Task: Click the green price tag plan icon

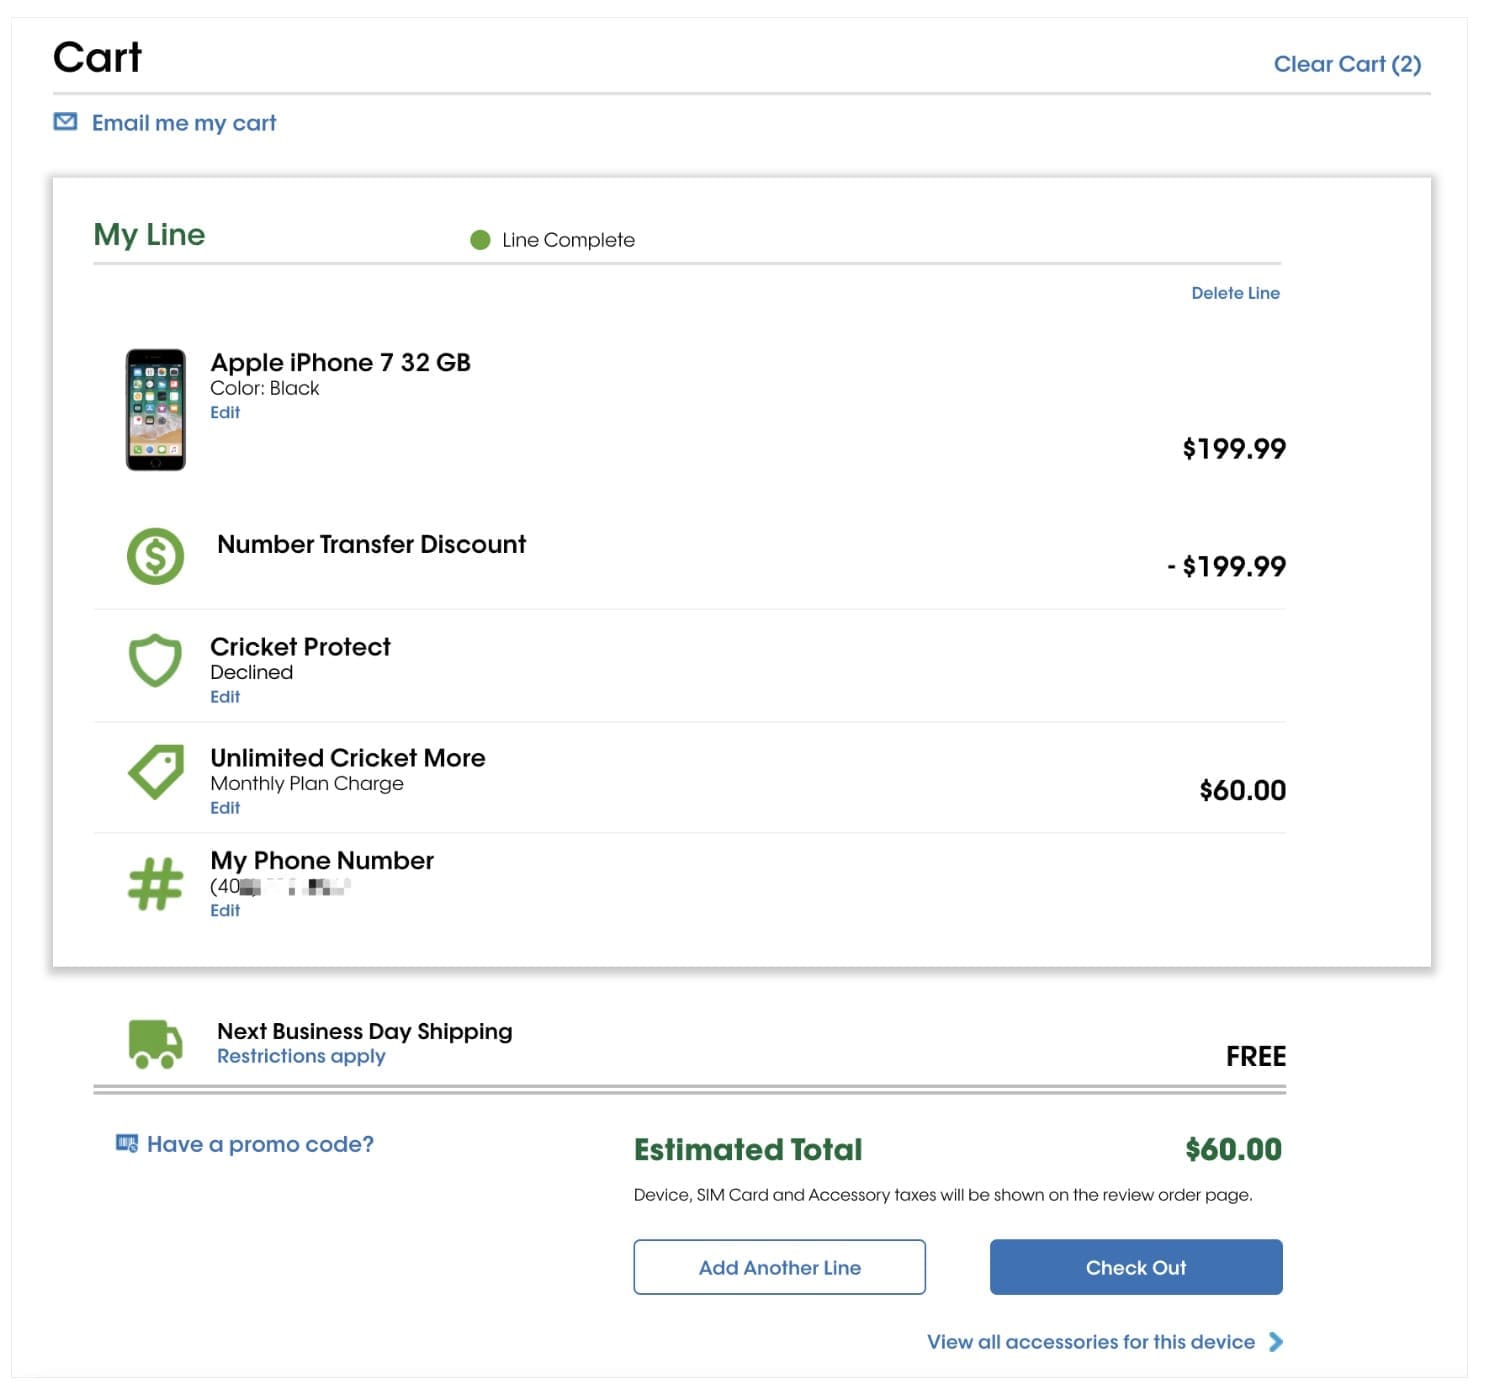Action: click(156, 771)
